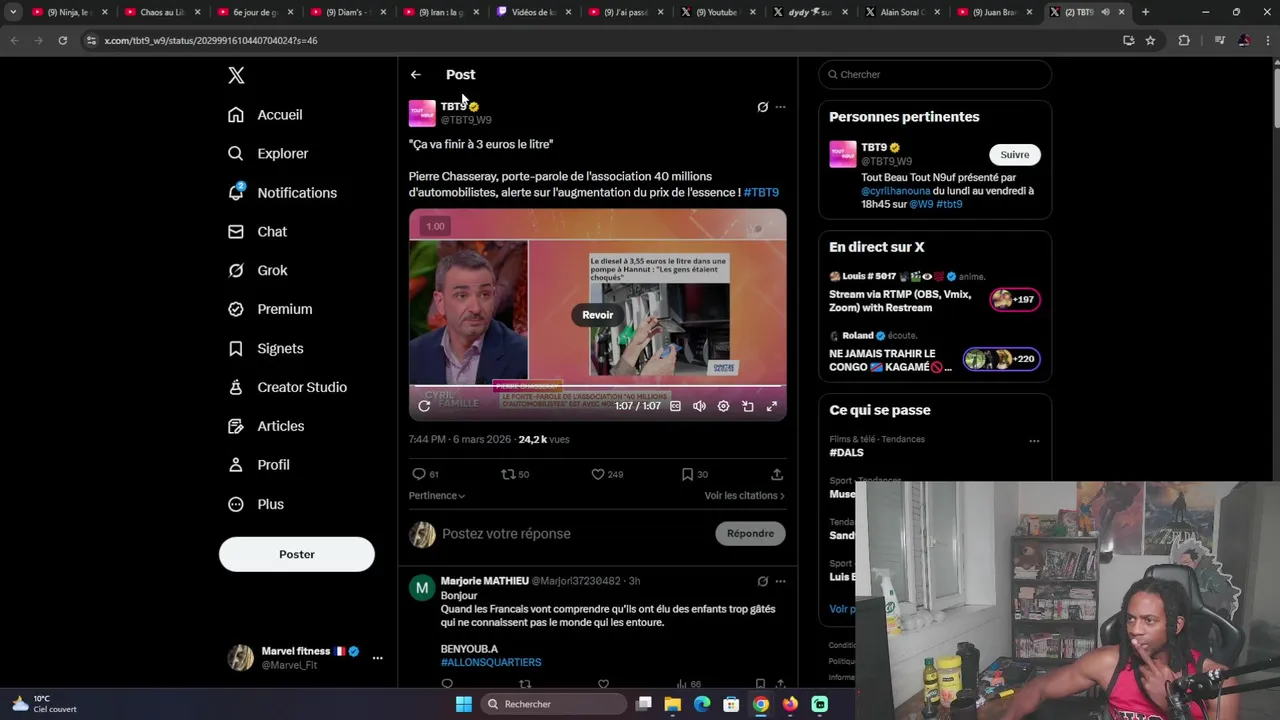Viewport: 1280px width, 720px height.
Task: Bookmark the post with 30 bookmarks
Action: tap(694, 474)
